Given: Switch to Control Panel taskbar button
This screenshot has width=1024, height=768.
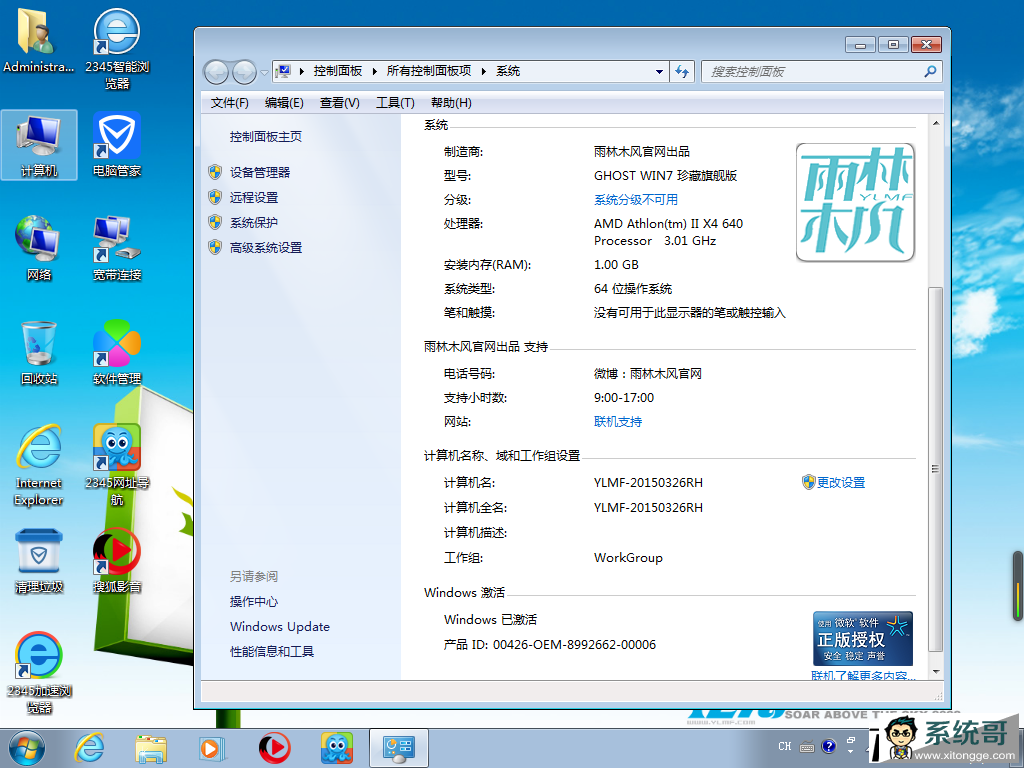Looking at the screenshot, I should (x=399, y=748).
